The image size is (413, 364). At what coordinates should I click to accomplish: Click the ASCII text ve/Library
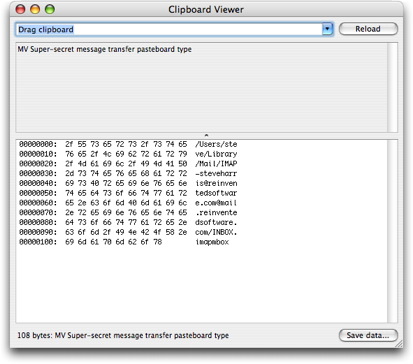point(216,154)
